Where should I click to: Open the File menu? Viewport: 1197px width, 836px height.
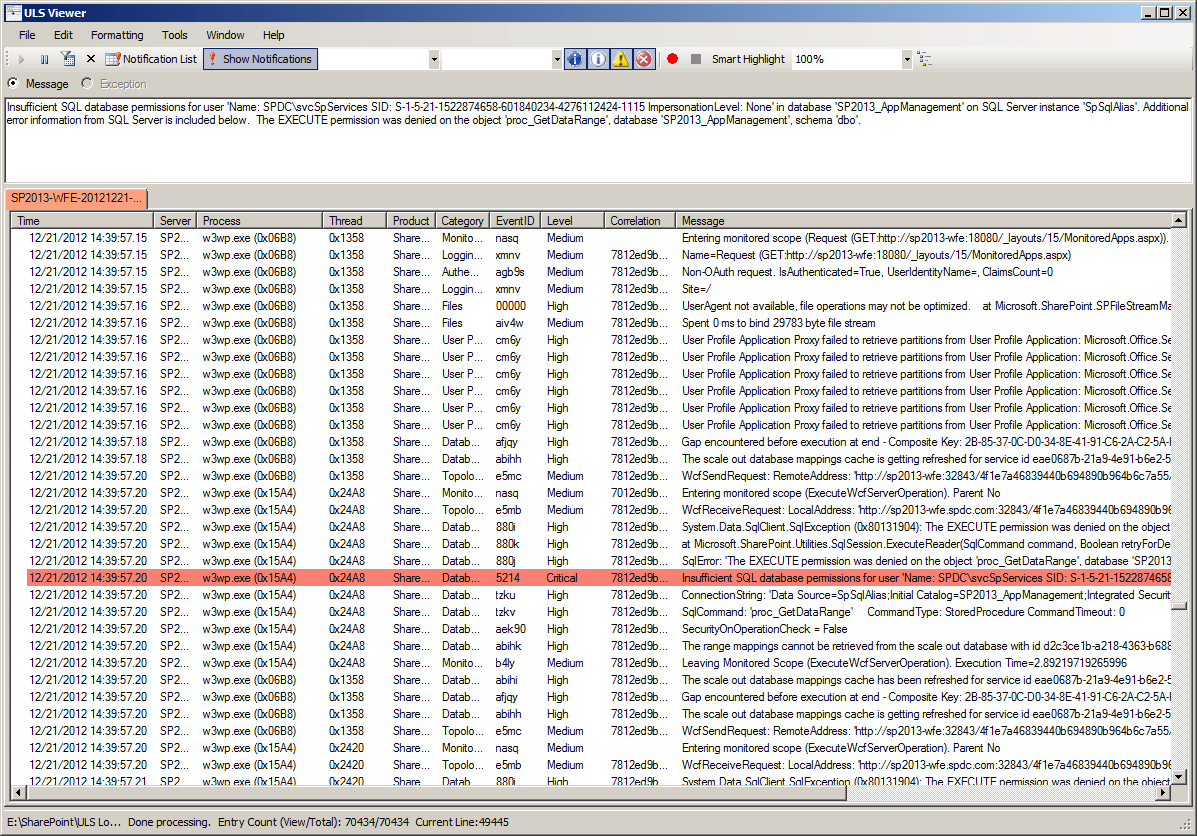tap(27, 35)
